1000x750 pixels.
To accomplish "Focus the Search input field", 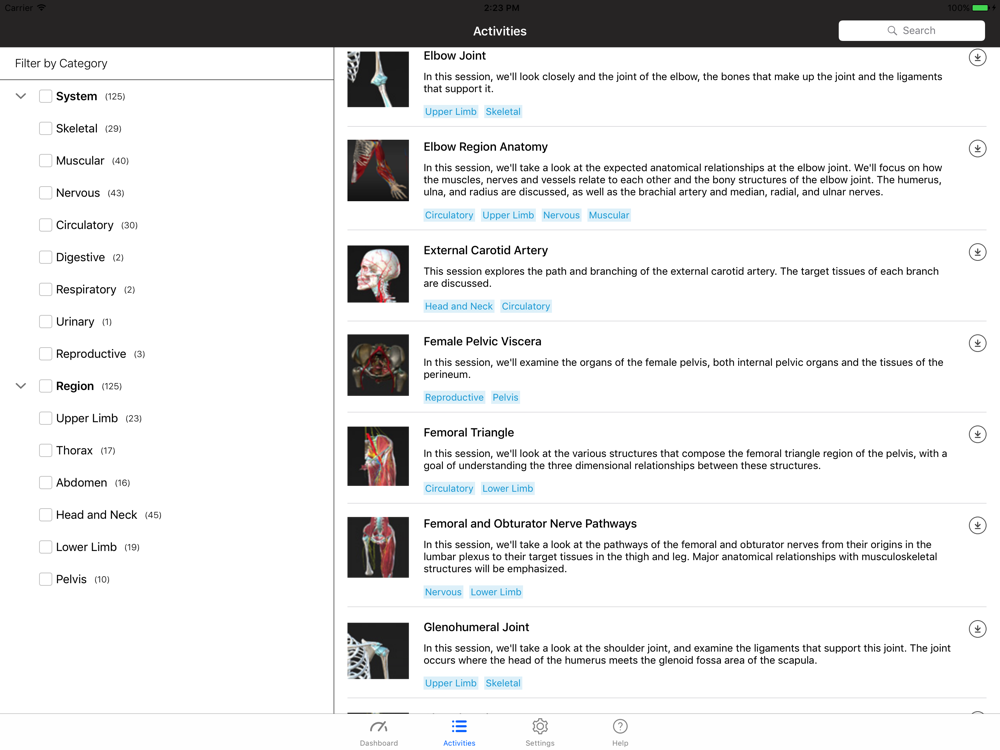I will 911,31.
